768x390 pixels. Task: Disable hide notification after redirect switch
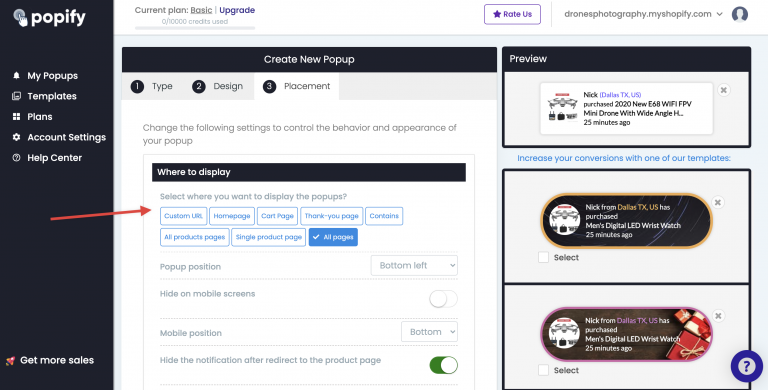point(443,365)
